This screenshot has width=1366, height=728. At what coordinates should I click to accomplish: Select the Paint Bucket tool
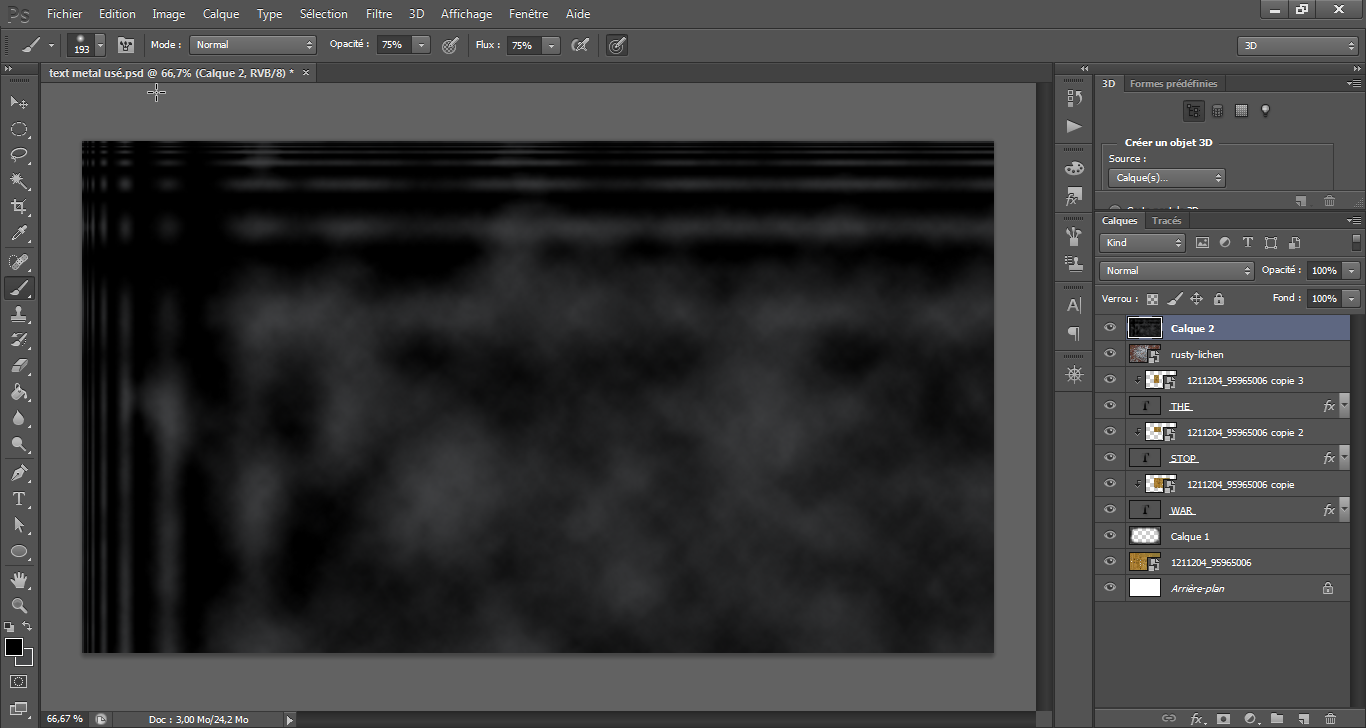(19, 392)
